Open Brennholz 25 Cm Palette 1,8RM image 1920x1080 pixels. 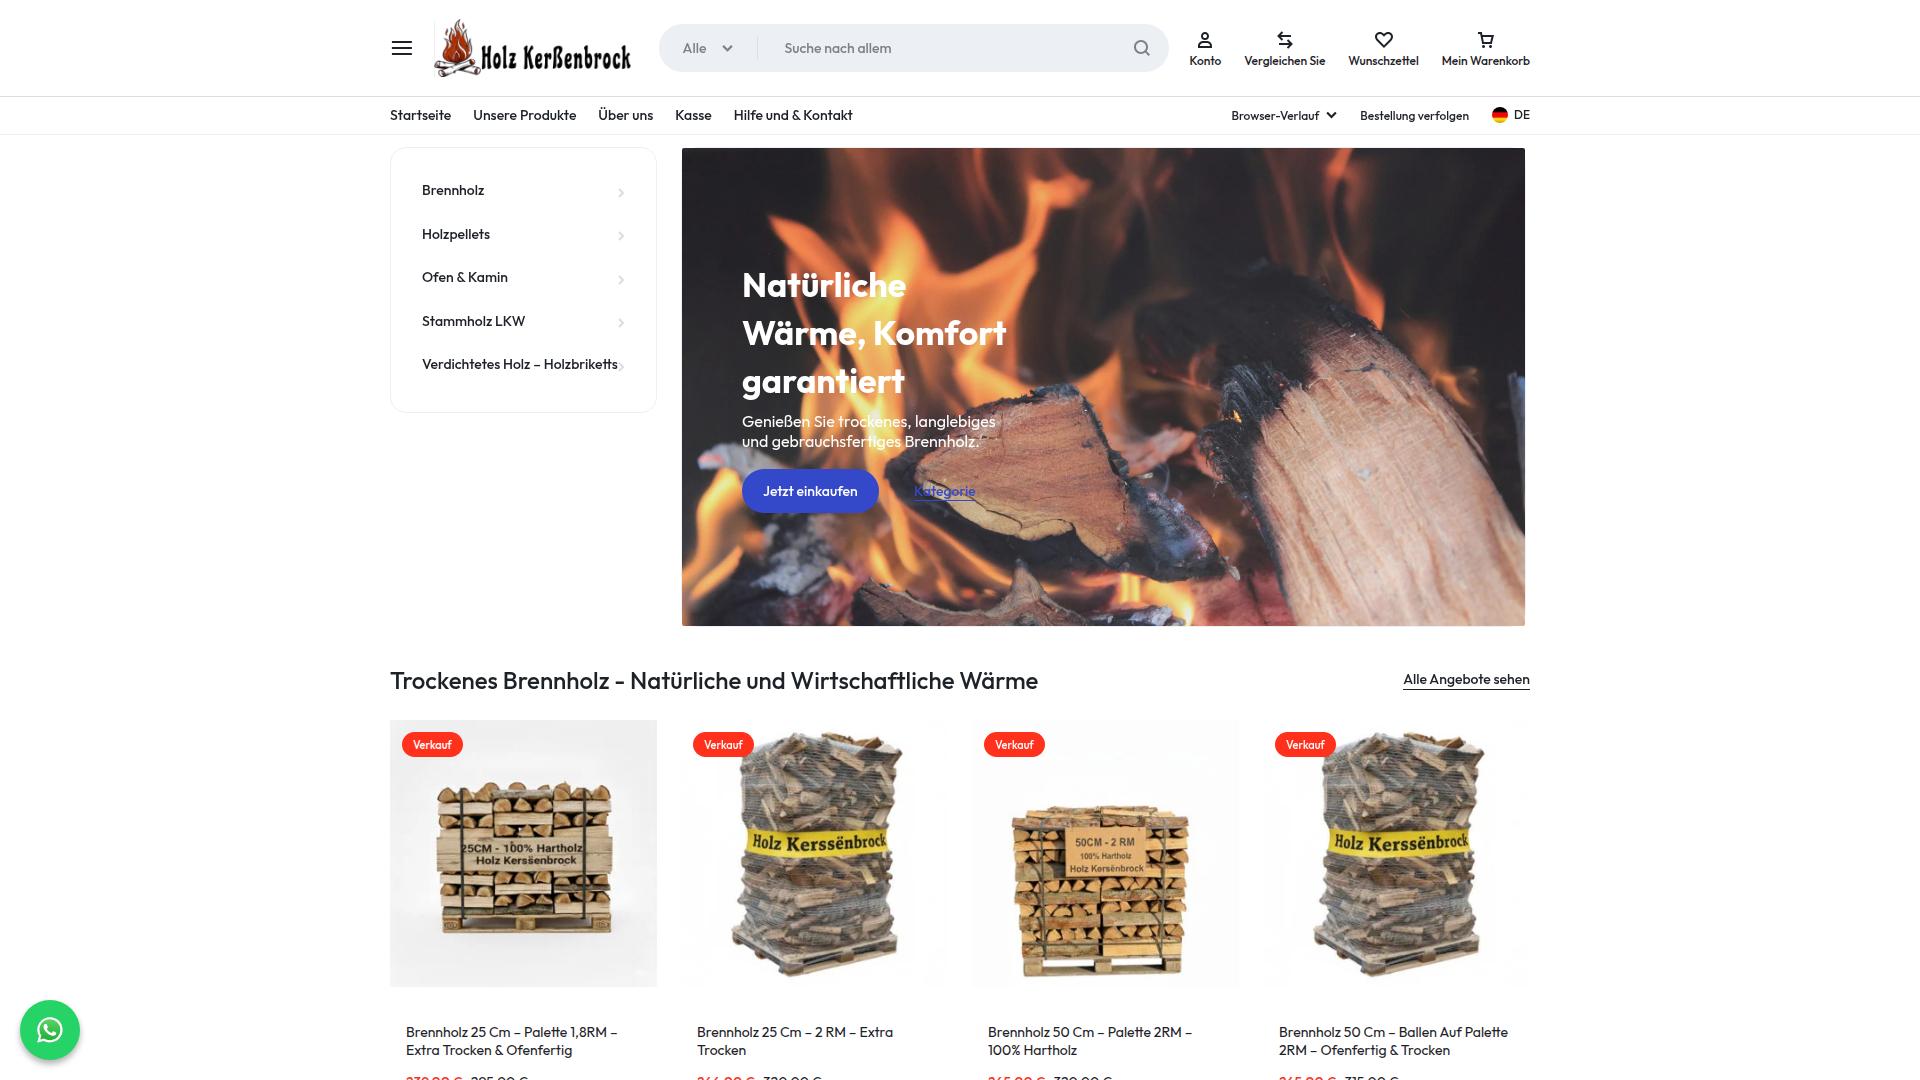tap(523, 853)
